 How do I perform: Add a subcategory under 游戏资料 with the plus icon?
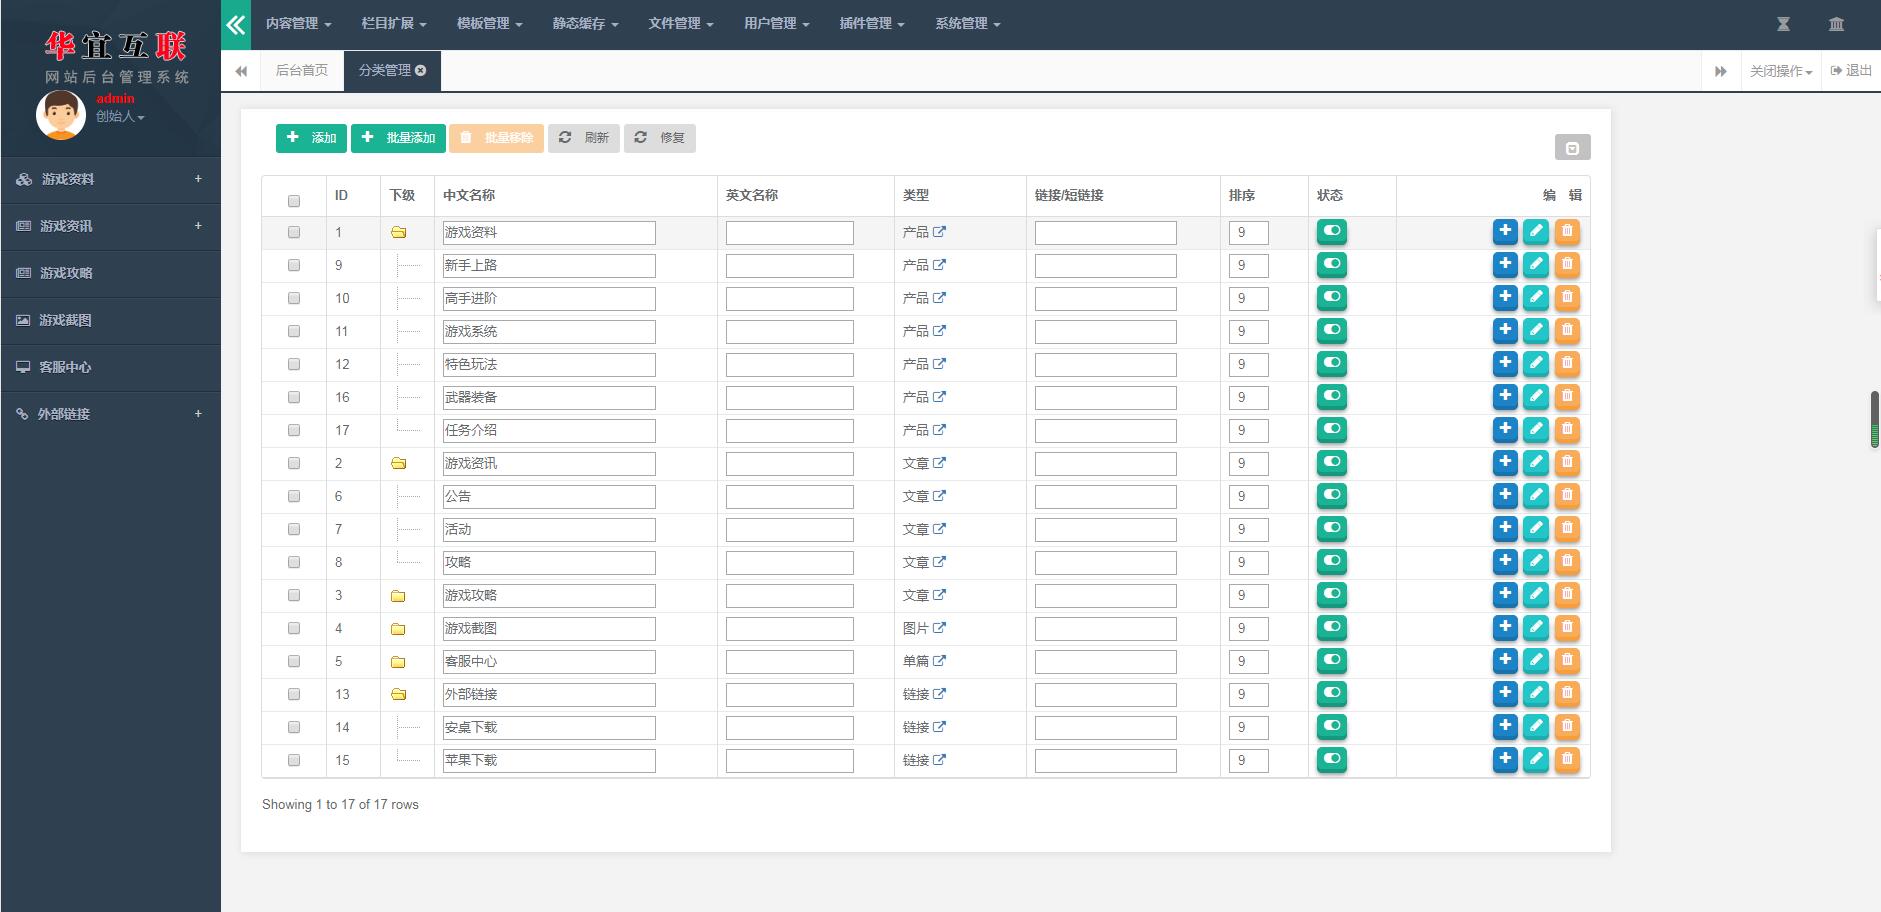click(x=1505, y=232)
